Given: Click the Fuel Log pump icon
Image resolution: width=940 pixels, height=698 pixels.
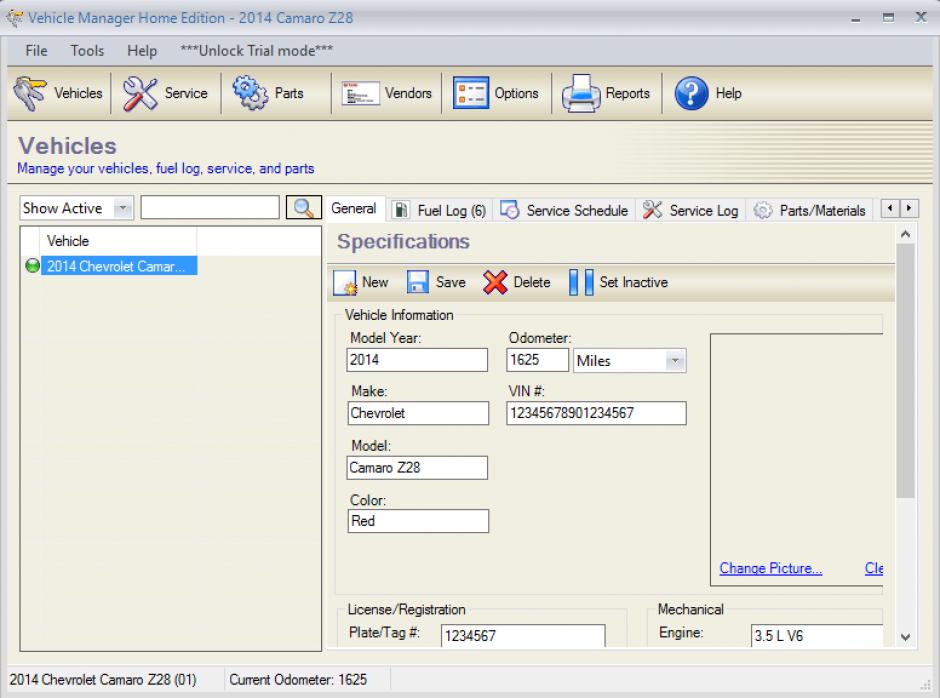Looking at the screenshot, I should (401, 210).
